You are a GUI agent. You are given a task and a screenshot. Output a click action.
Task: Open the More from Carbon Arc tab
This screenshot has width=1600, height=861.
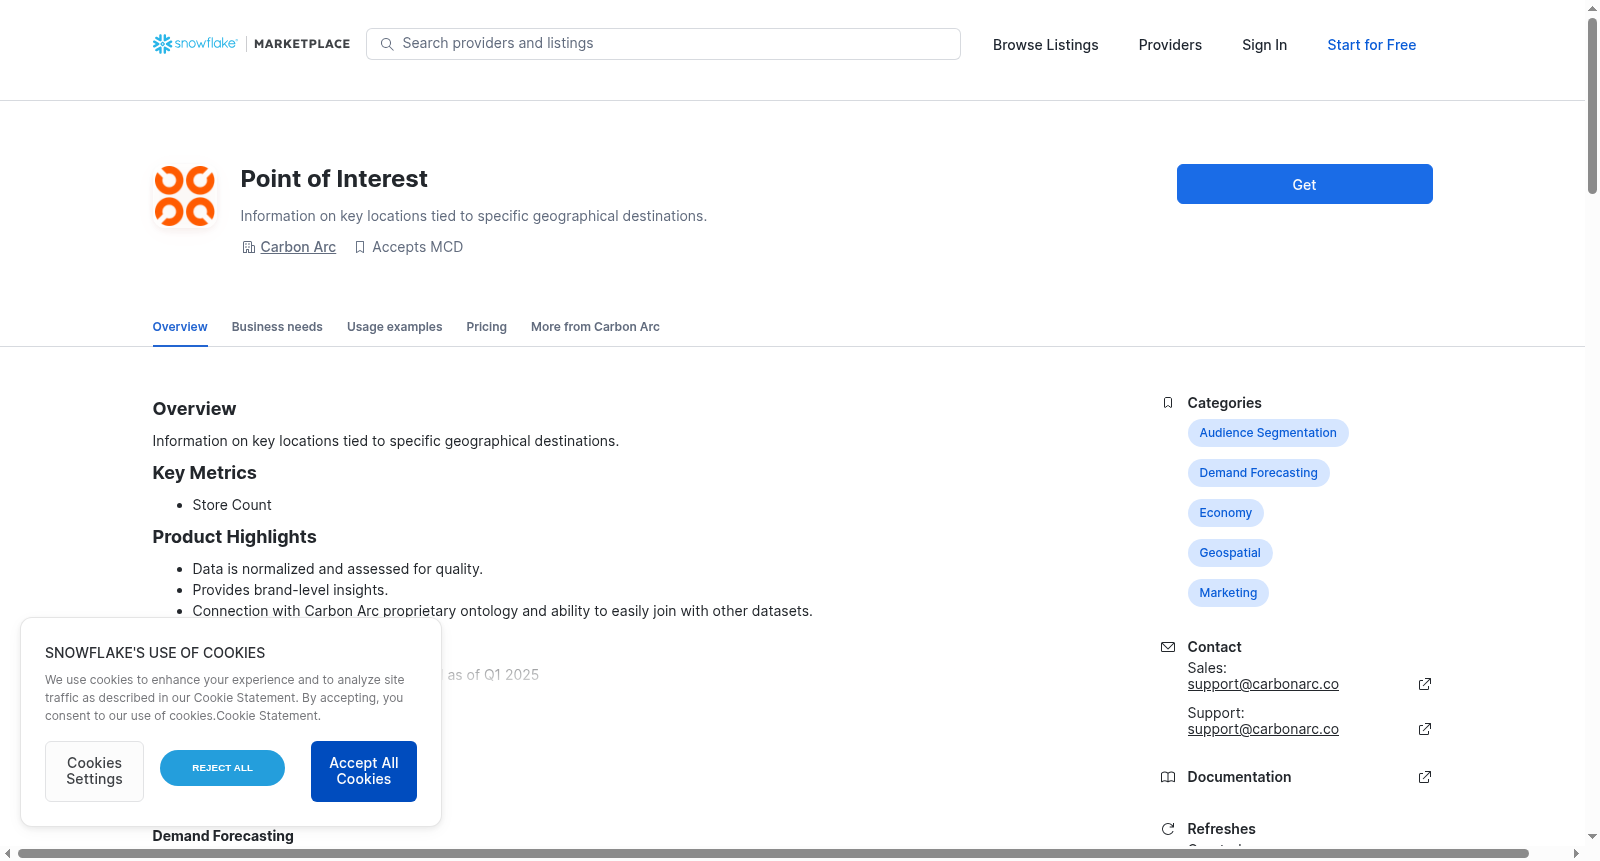click(x=595, y=327)
